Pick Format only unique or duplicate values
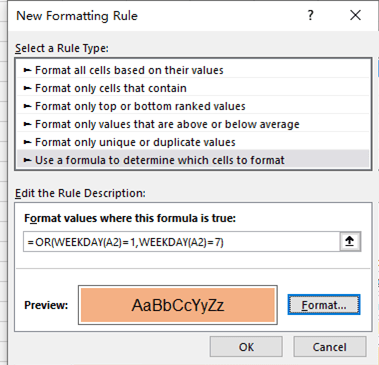 [193, 142]
